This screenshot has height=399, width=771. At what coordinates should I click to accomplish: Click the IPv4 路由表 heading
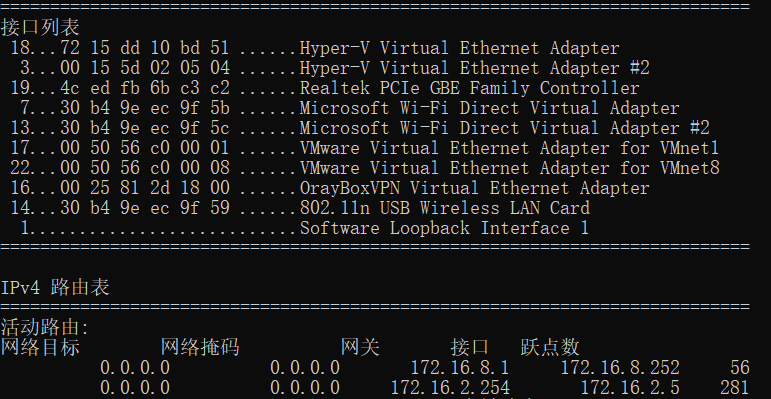pos(55,287)
